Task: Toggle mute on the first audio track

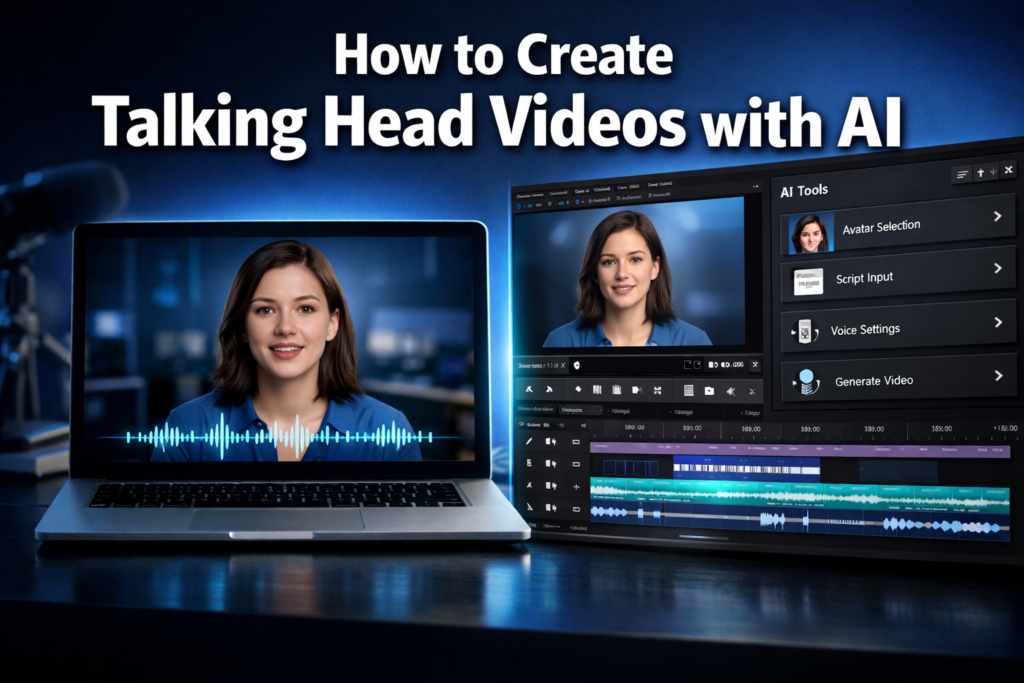Action: [551, 486]
